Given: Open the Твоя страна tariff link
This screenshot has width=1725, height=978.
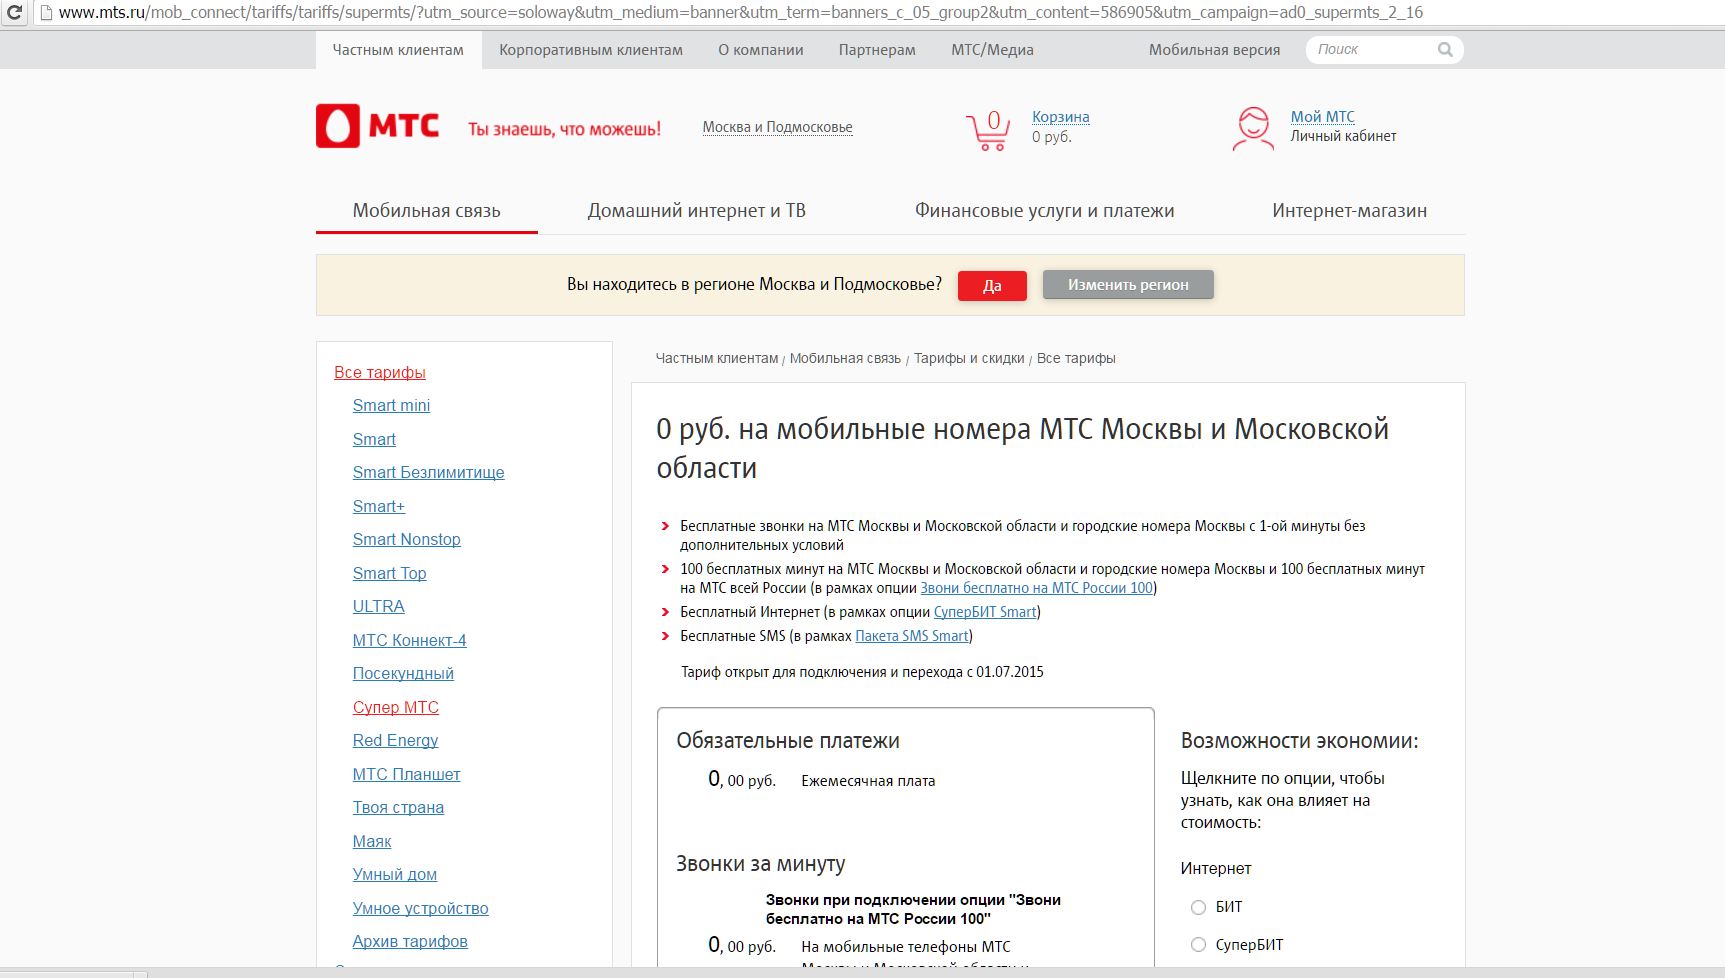Looking at the screenshot, I should (398, 807).
